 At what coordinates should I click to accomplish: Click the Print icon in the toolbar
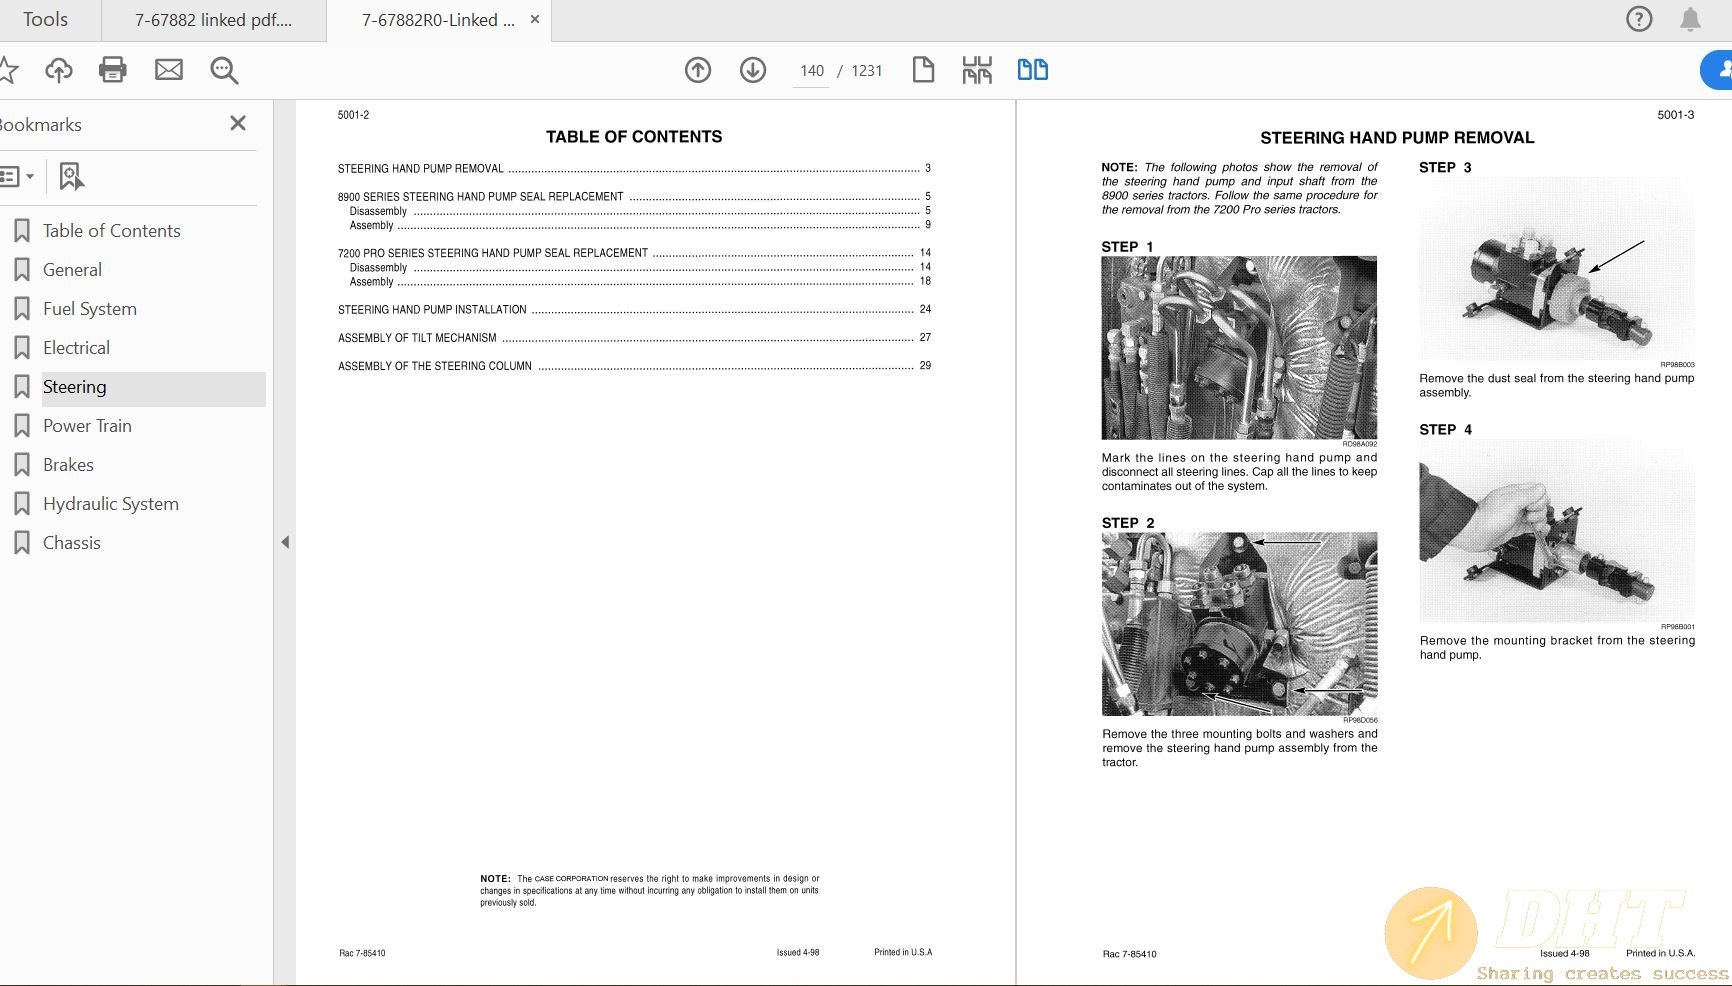coord(113,70)
